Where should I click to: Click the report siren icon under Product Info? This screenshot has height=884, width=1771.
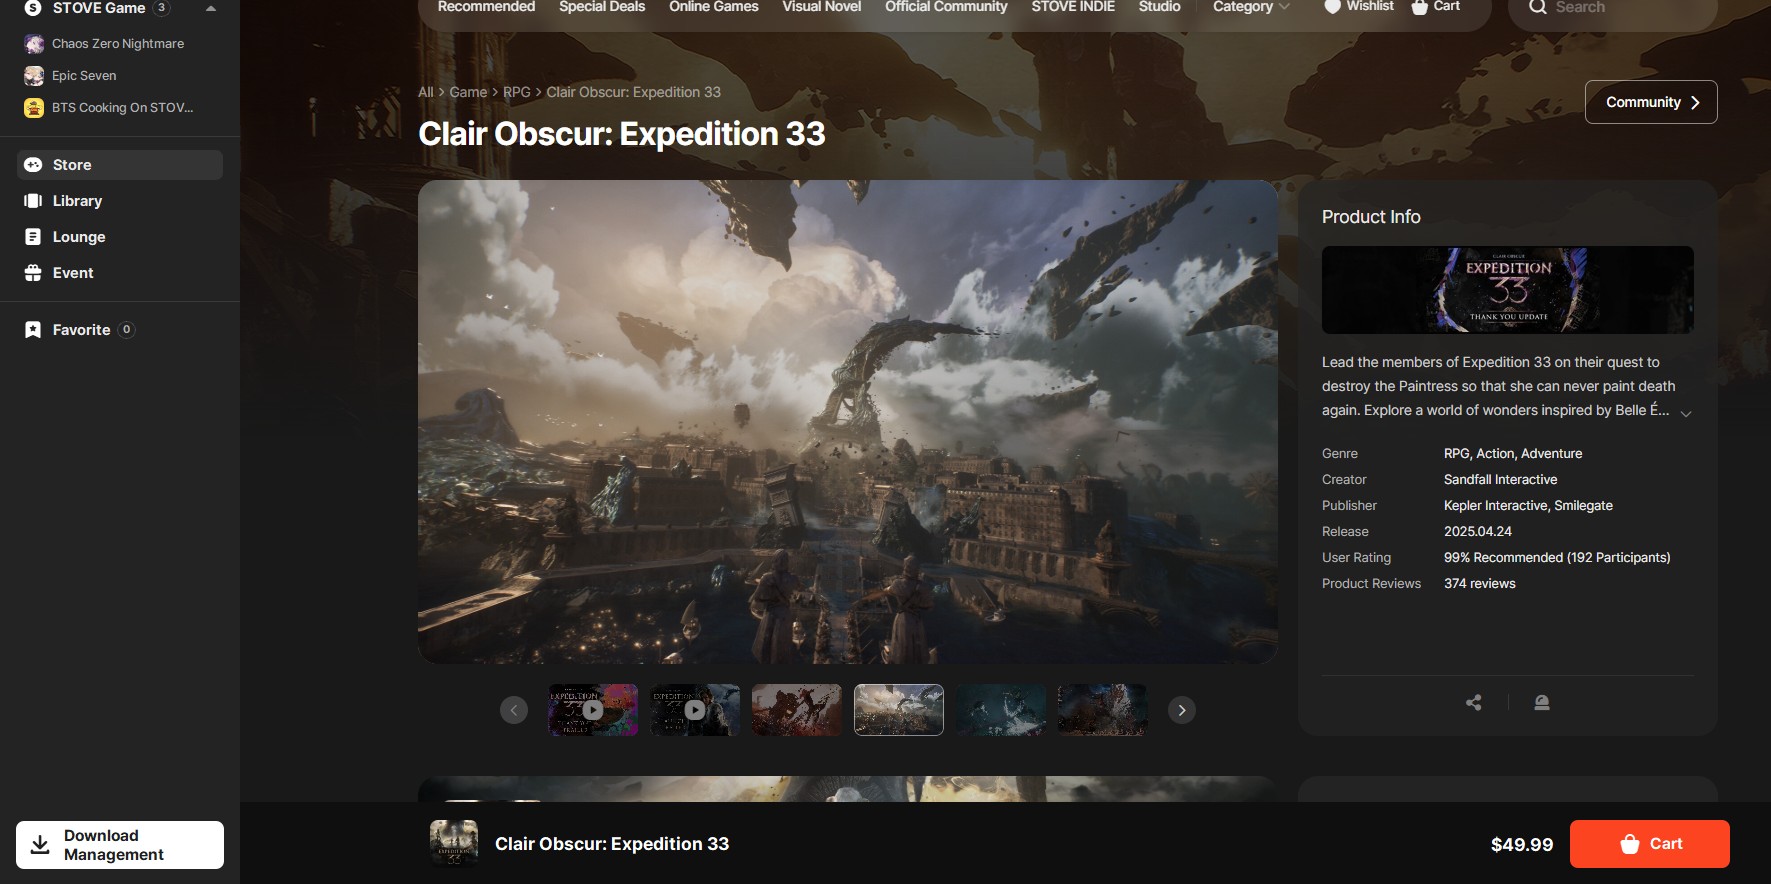(x=1542, y=703)
